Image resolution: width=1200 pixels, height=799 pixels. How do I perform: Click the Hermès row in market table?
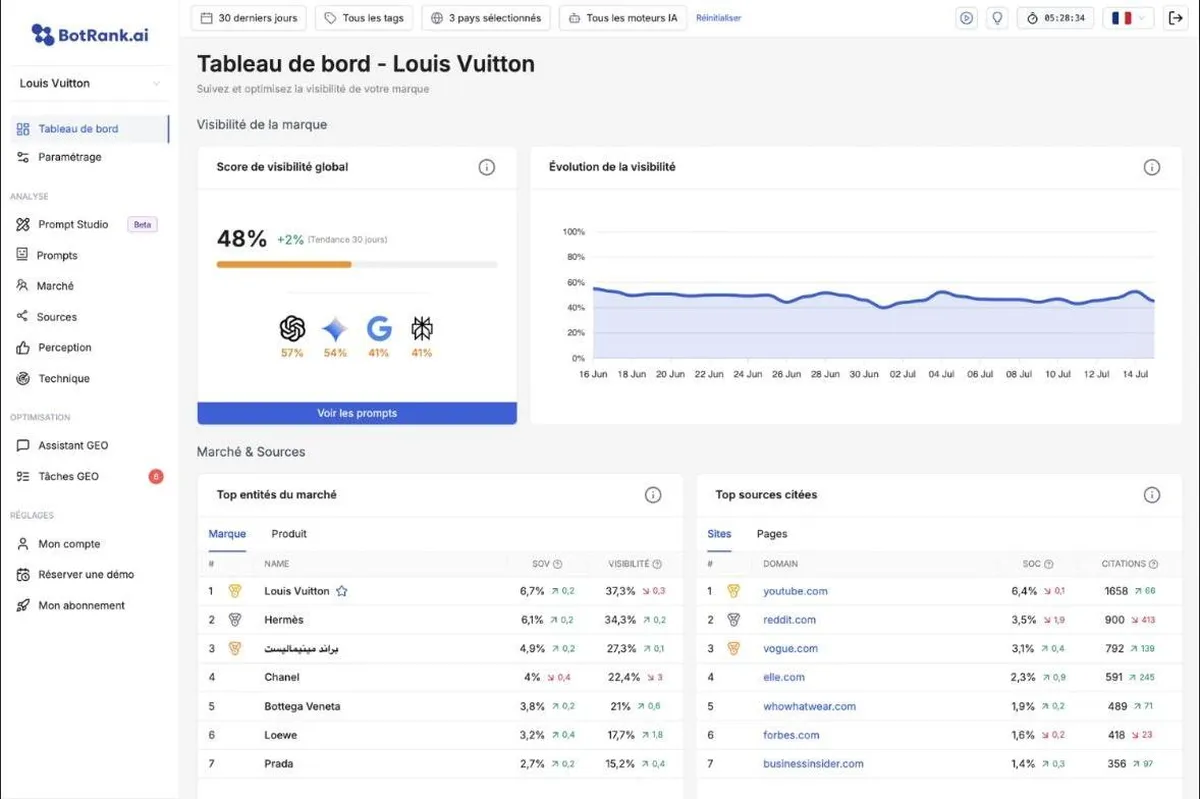[440, 620]
